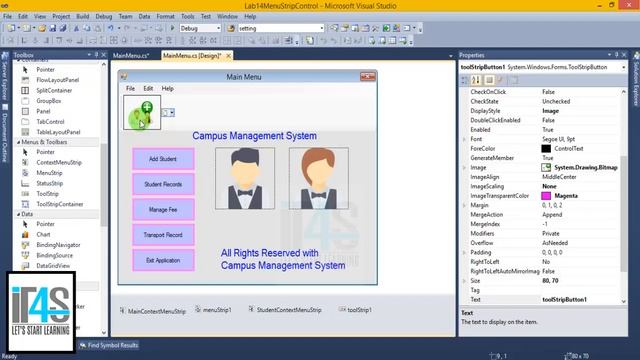Select the ToolStripContainer toolbox item
The width and height of the screenshot is (640, 360).
click(x=60, y=204)
